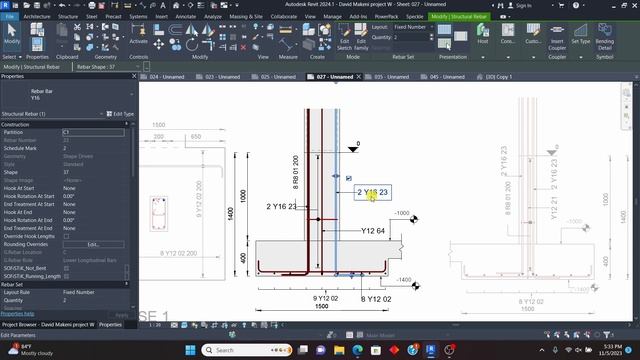Viewport: 640px width, 360px height.
Task: Expand the Host panel dropdown arrow
Action: point(483,57)
